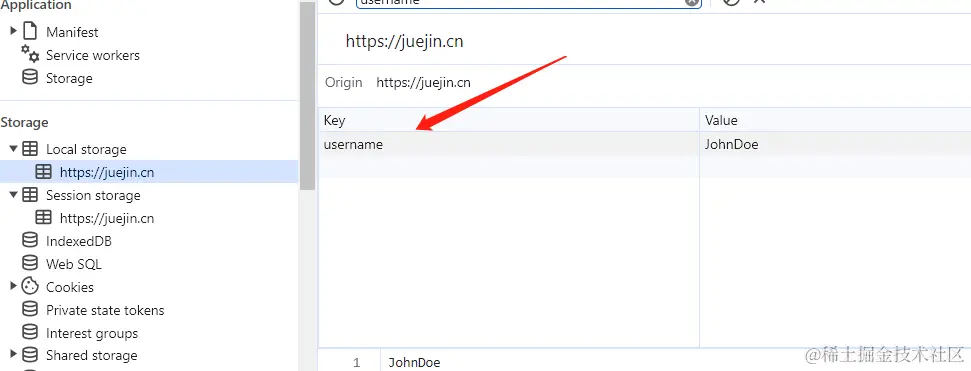Expand the Cookies tree arrow
The height and width of the screenshot is (371, 971).
click(x=14, y=286)
